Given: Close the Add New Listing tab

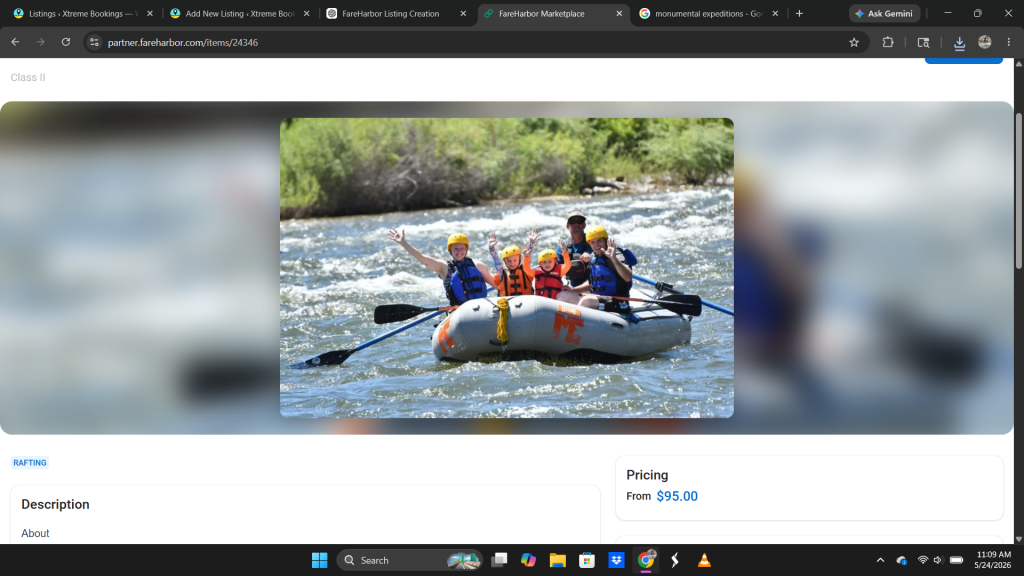Looking at the screenshot, I should [x=306, y=13].
